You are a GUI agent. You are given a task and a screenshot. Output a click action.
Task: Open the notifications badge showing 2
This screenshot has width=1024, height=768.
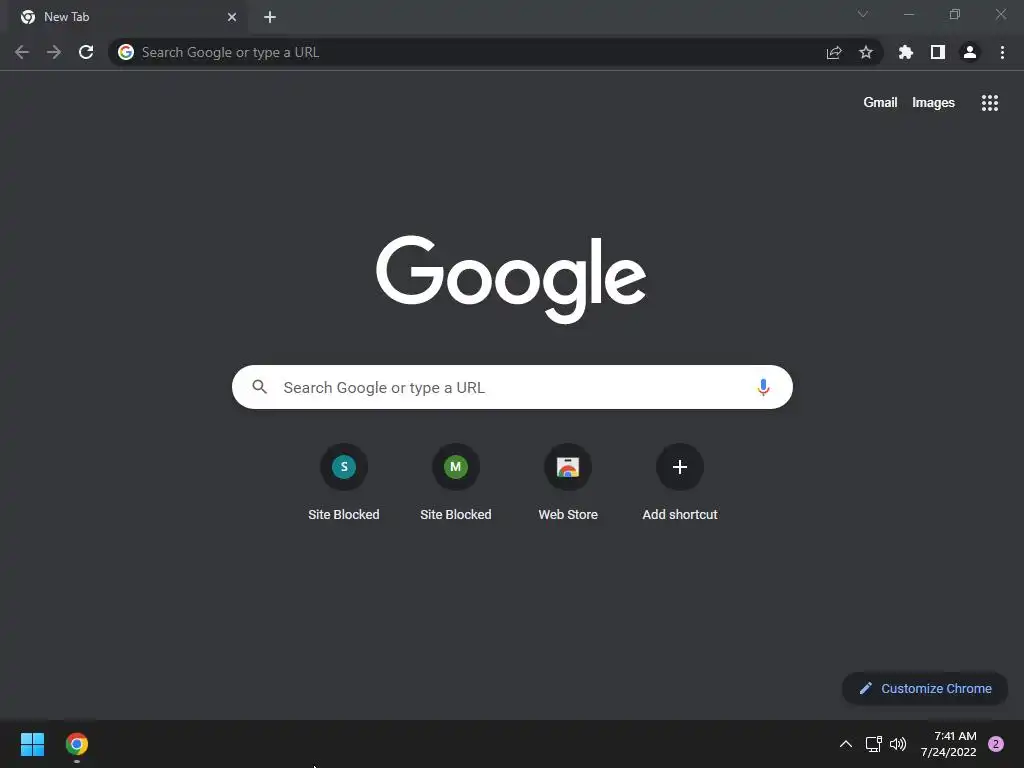point(996,744)
